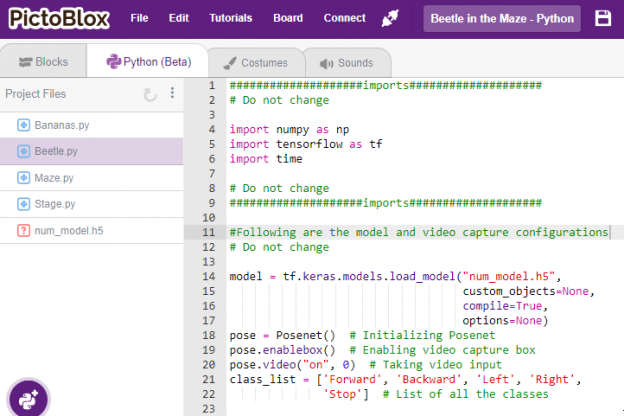Click the 'options=None)' argument
Screen dimensions: 624x416
pos(505,320)
